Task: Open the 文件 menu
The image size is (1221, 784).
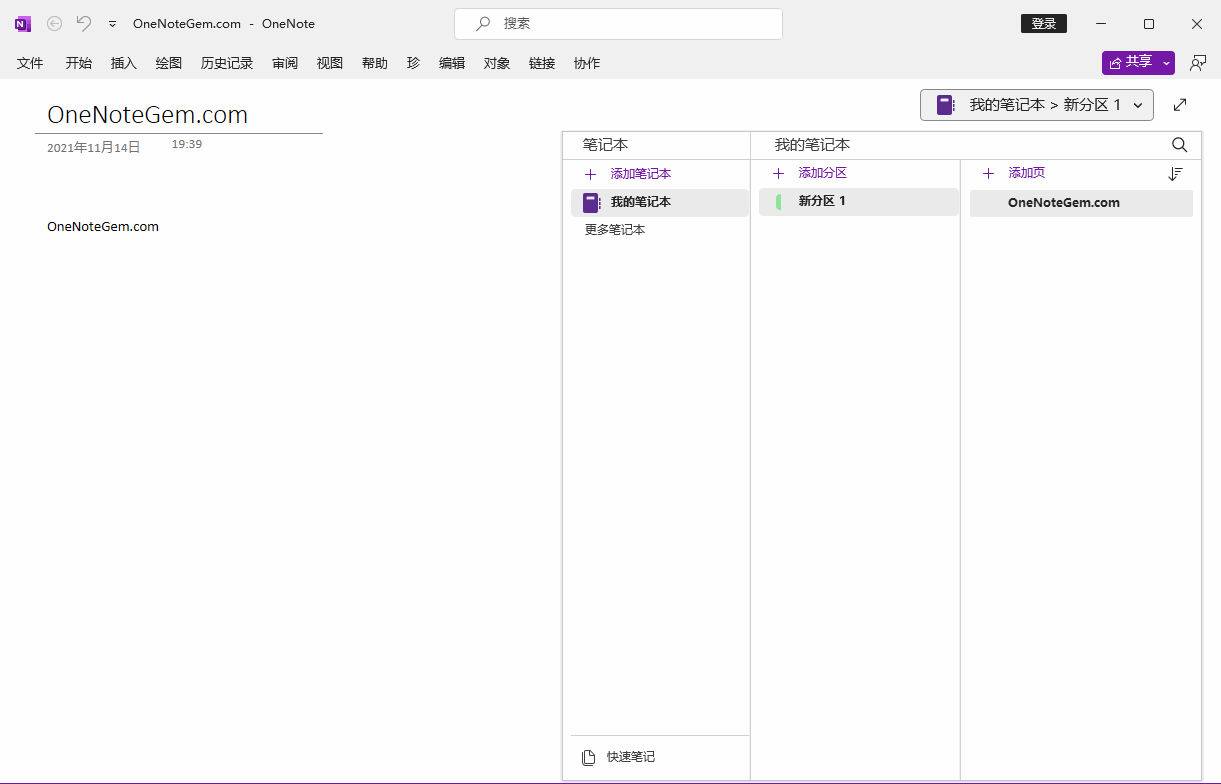Action: 30,63
